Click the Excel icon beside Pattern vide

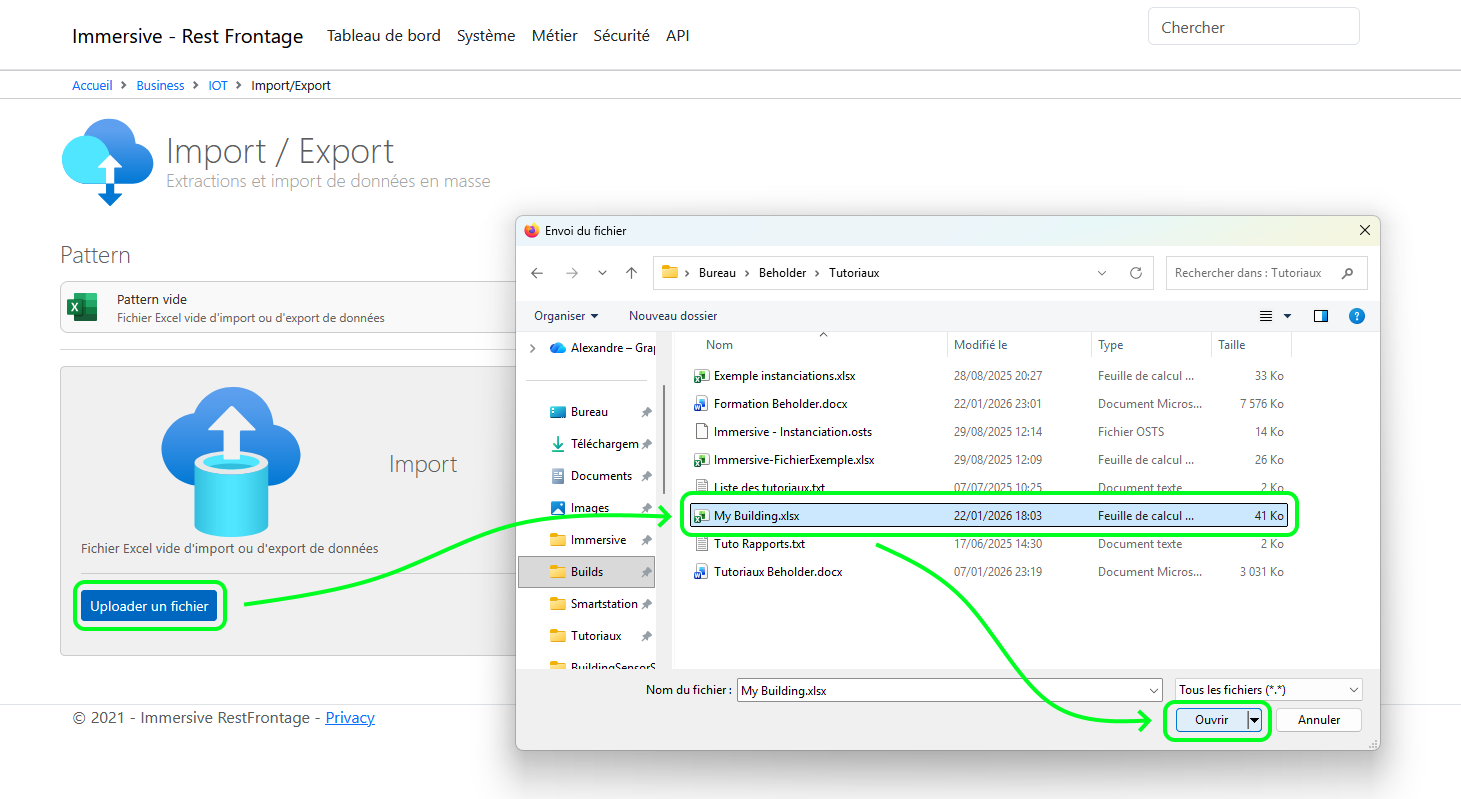(x=80, y=307)
